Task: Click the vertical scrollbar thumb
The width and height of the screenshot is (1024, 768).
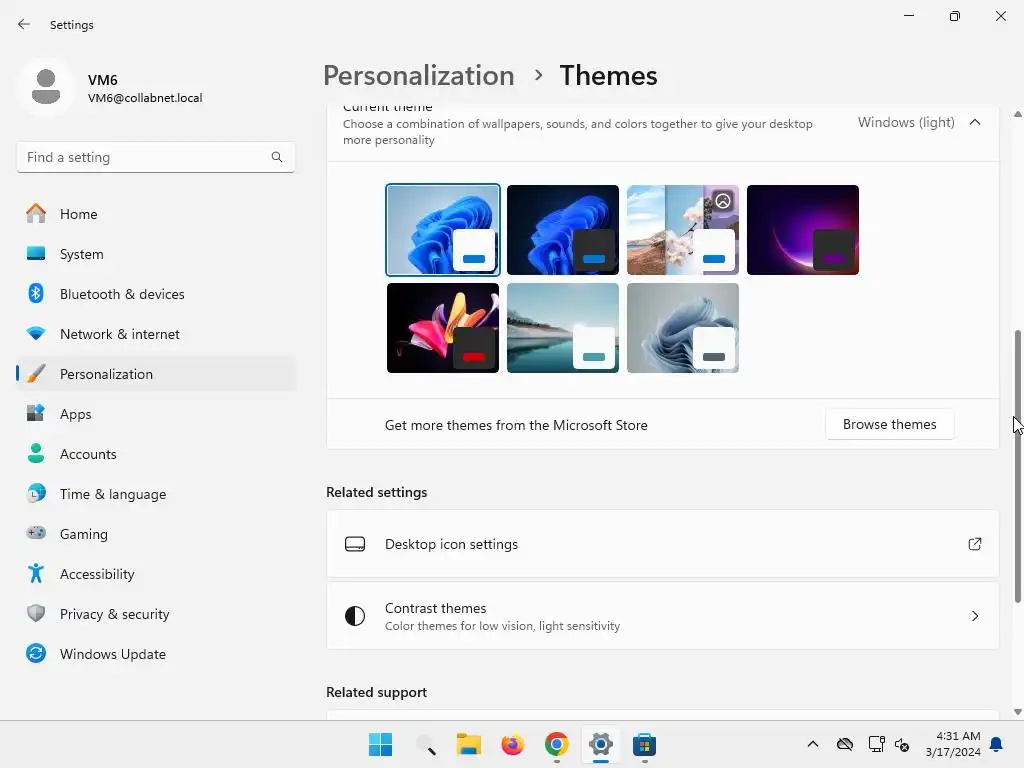Action: point(1017,467)
